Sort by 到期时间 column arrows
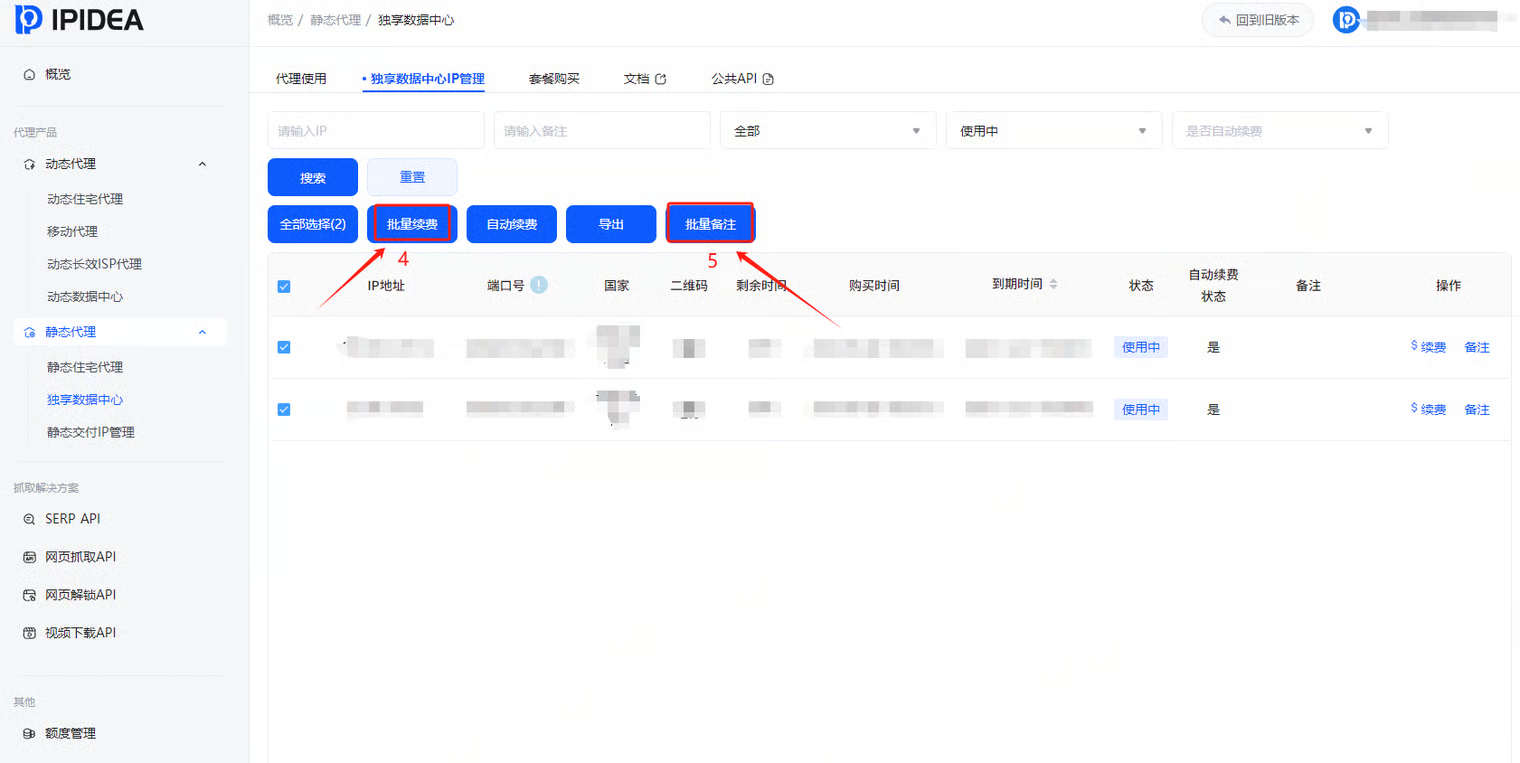This screenshot has height=763, width=1520. click(1053, 285)
